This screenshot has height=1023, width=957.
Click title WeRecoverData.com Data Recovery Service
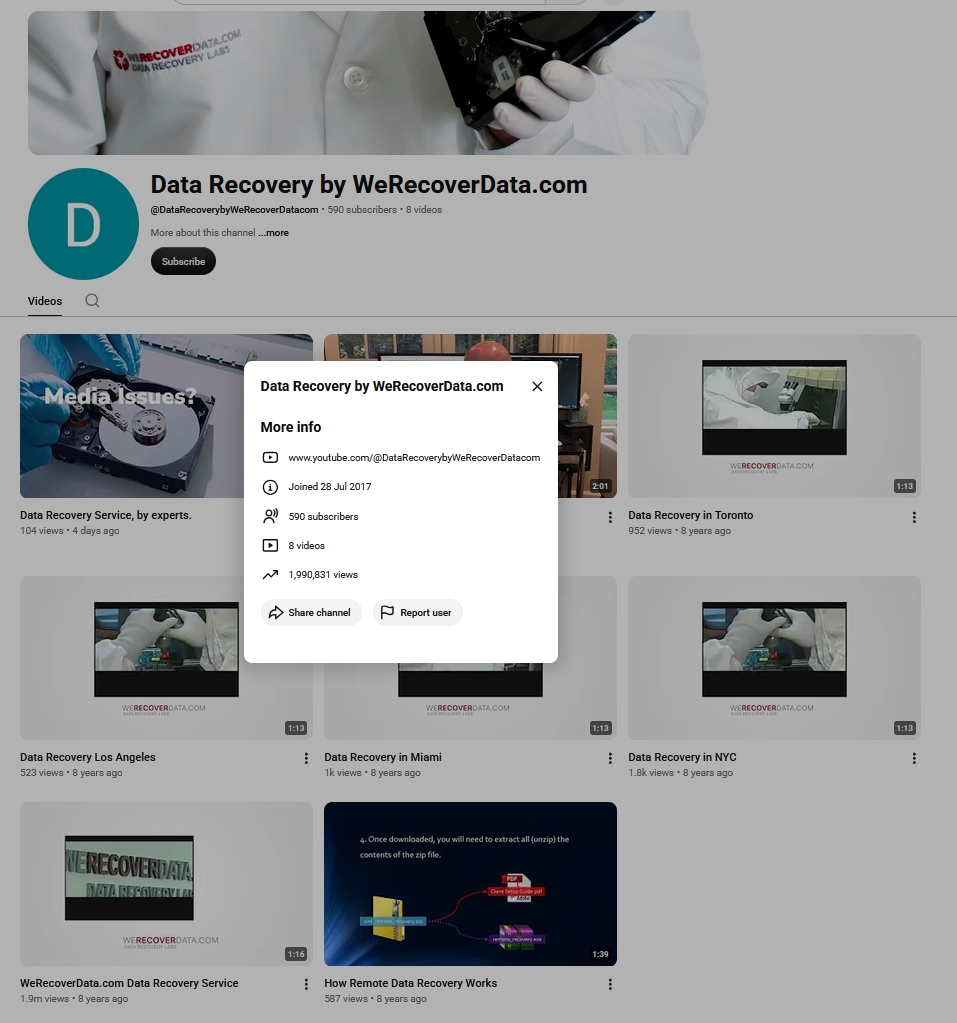129,983
